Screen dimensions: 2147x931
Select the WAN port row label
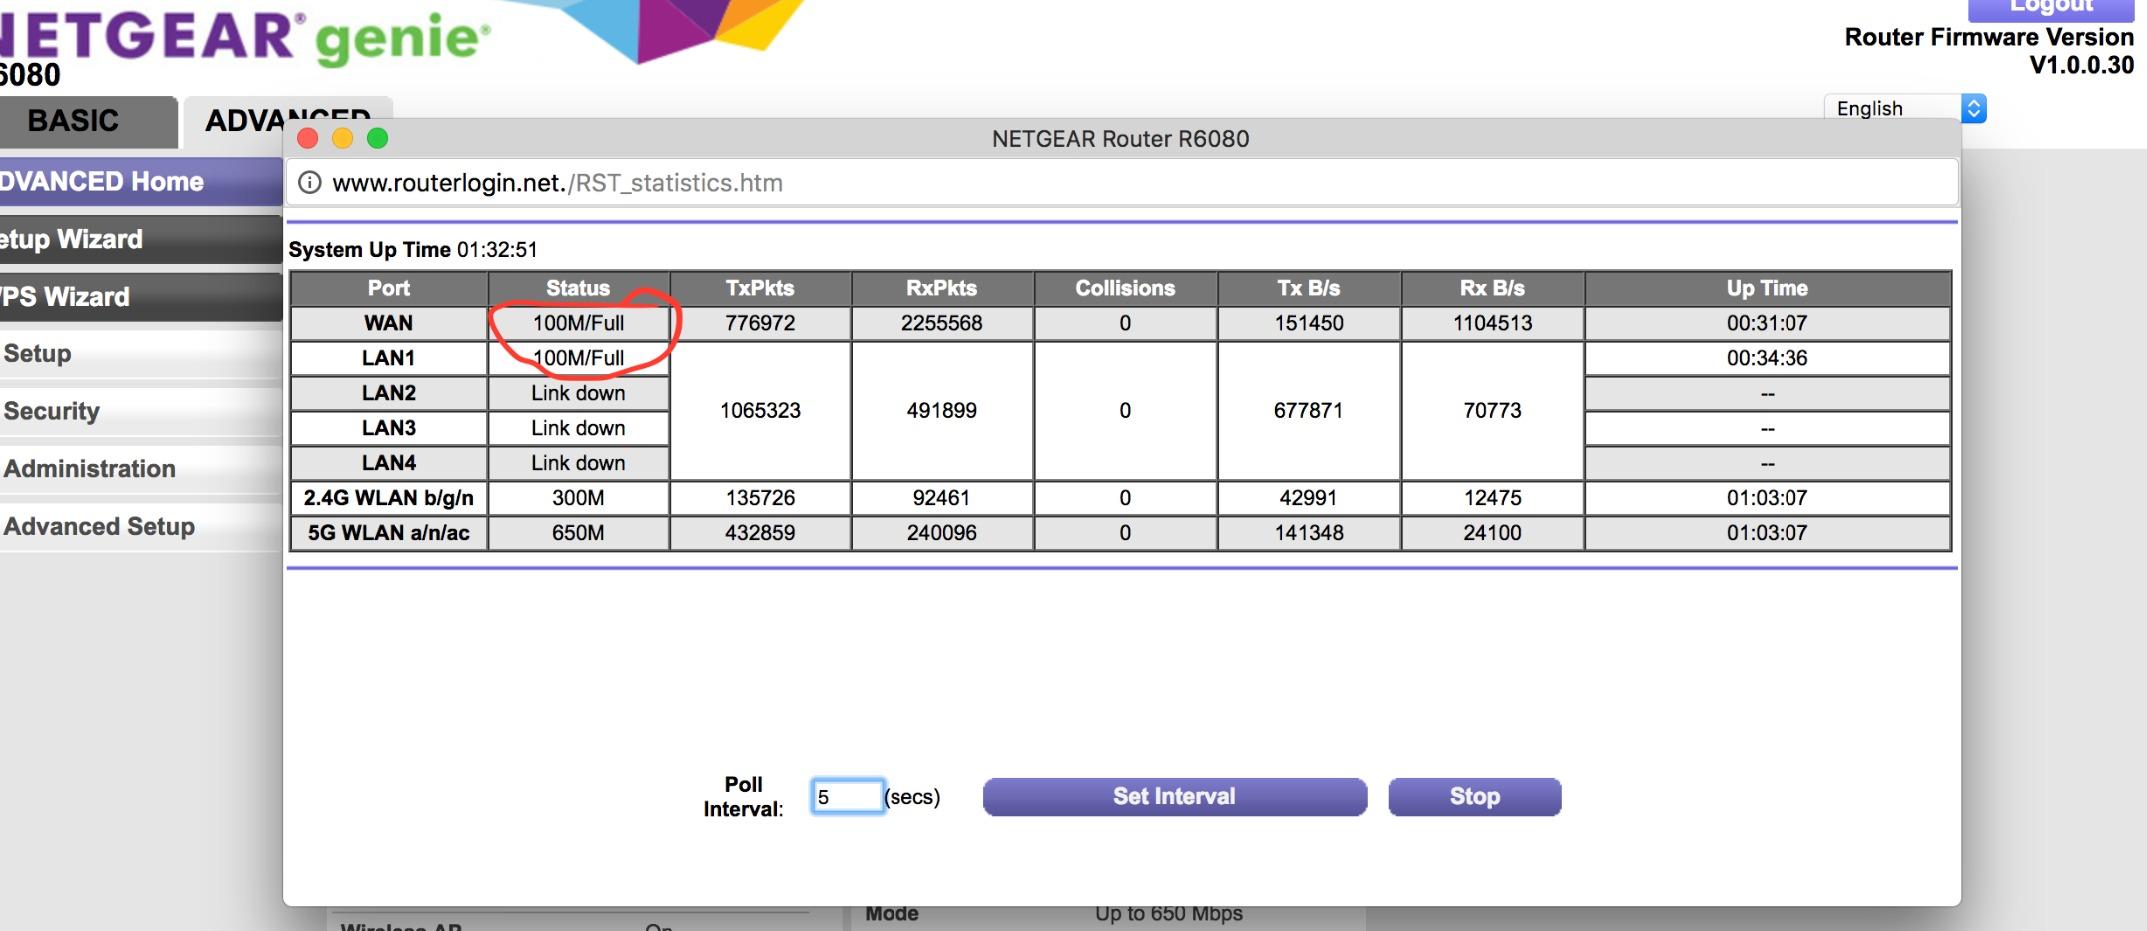click(389, 323)
